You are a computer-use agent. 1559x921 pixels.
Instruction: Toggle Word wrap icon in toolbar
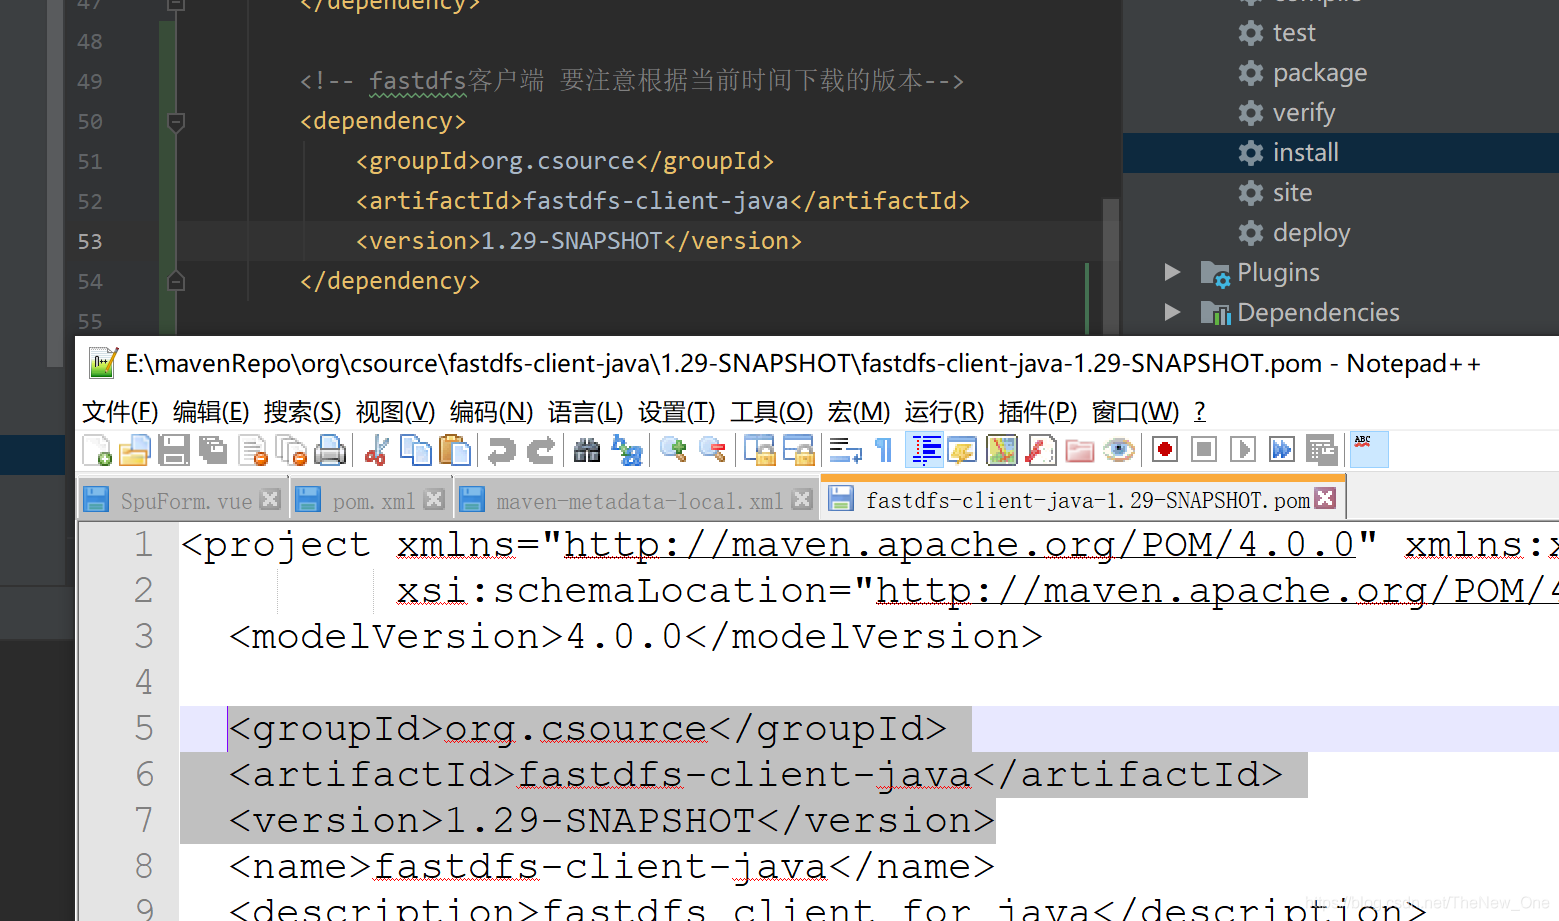coord(845,451)
